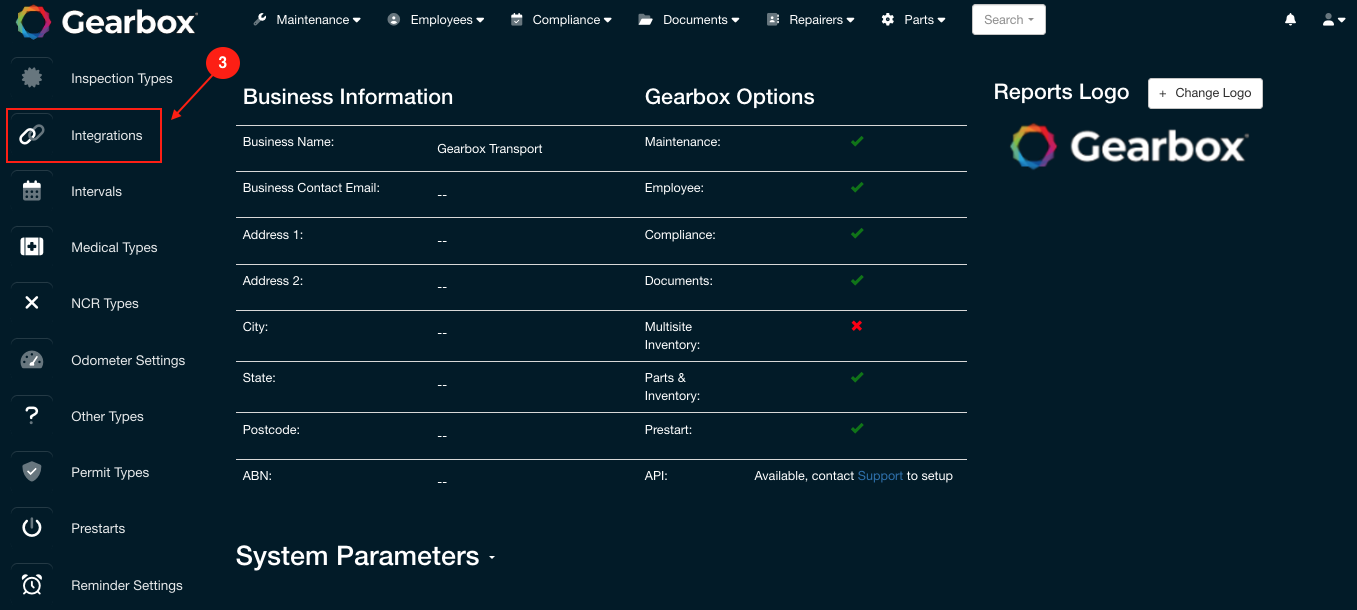
Task: Click the Prestart enabled check mark
Action: (857, 428)
